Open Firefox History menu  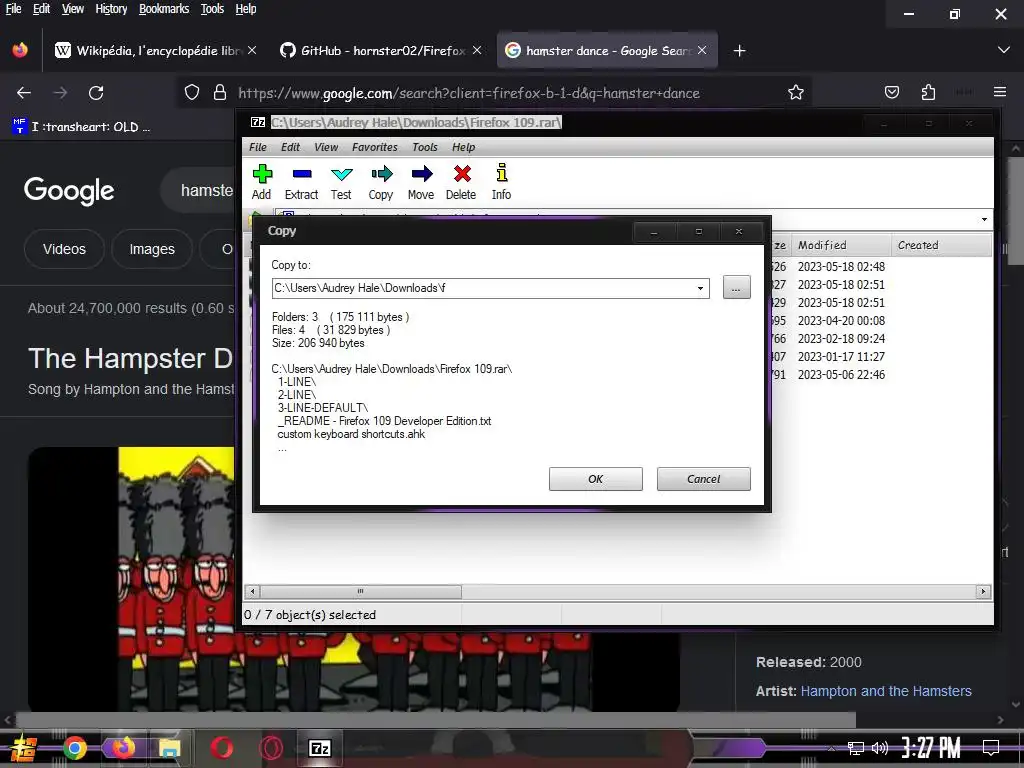click(x=111, y=8)
